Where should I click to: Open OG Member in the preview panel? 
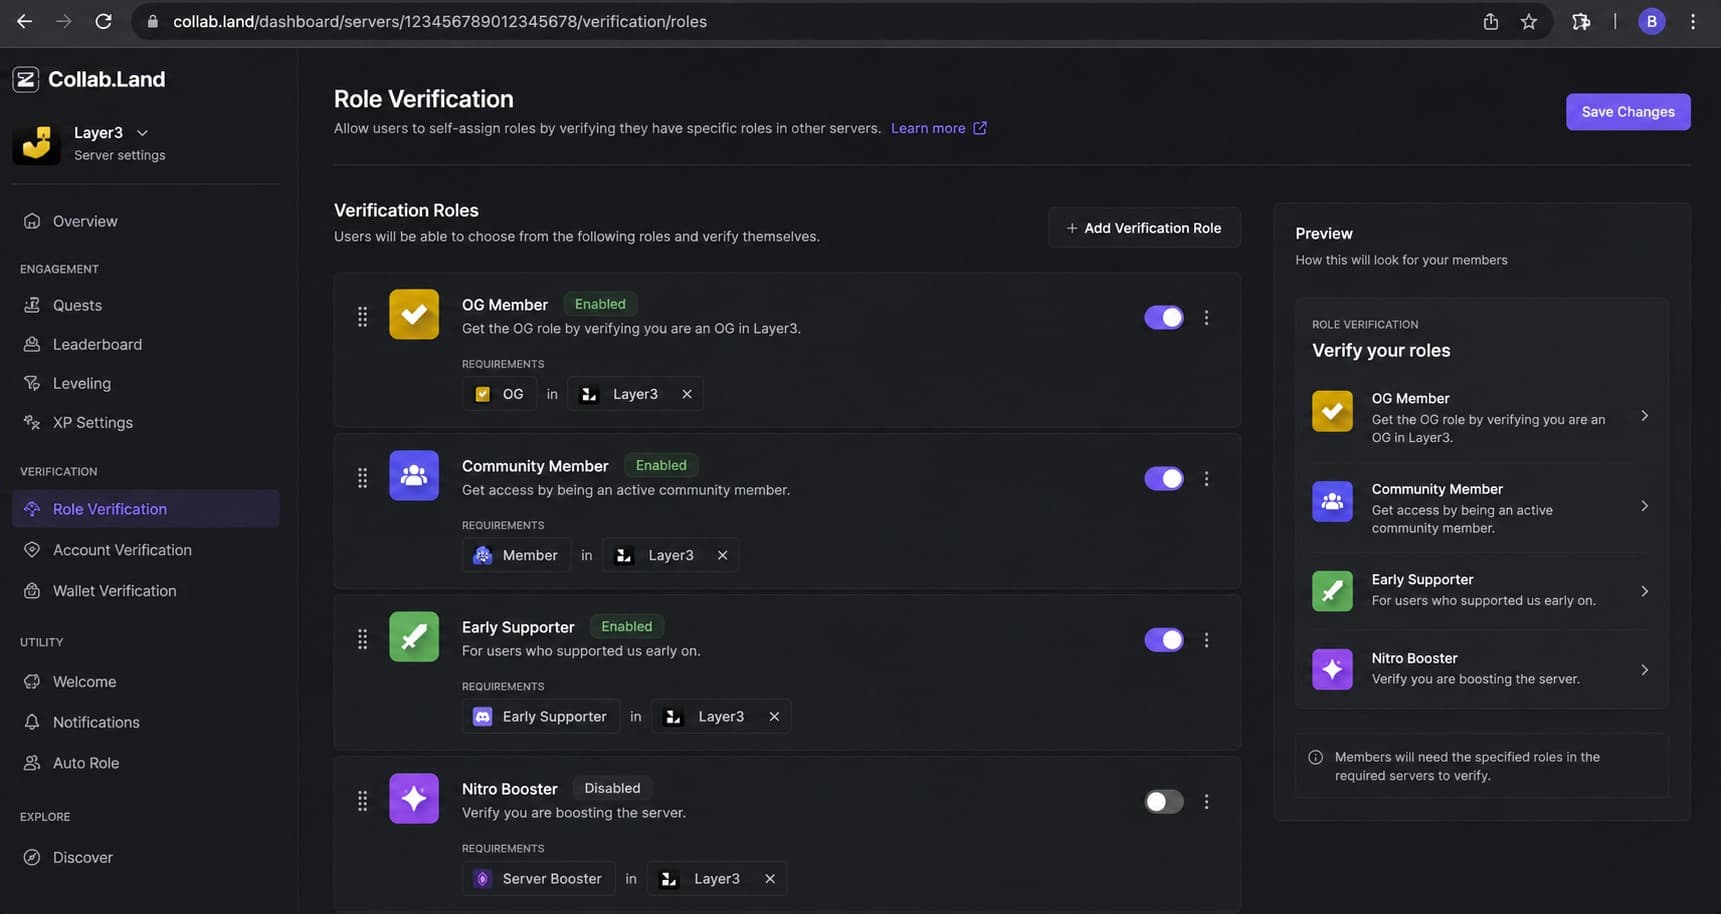pos(1482,417)
